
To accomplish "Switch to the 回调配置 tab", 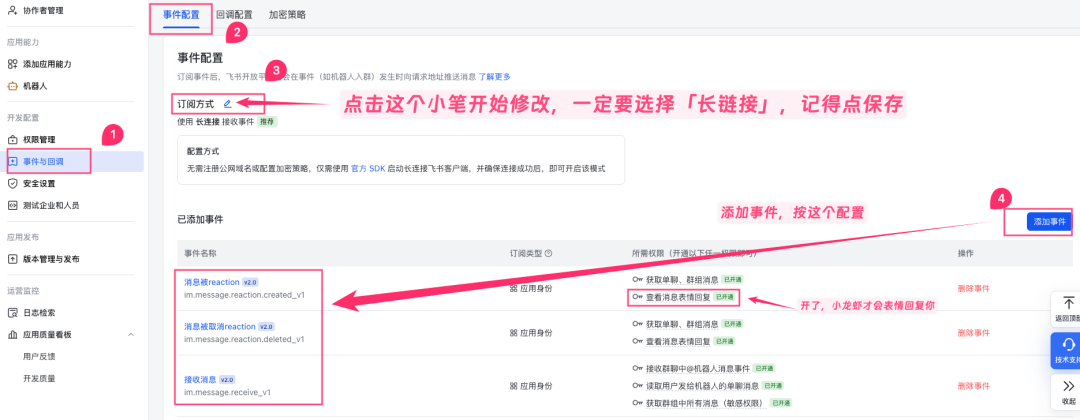I will (x=234, y=15).
